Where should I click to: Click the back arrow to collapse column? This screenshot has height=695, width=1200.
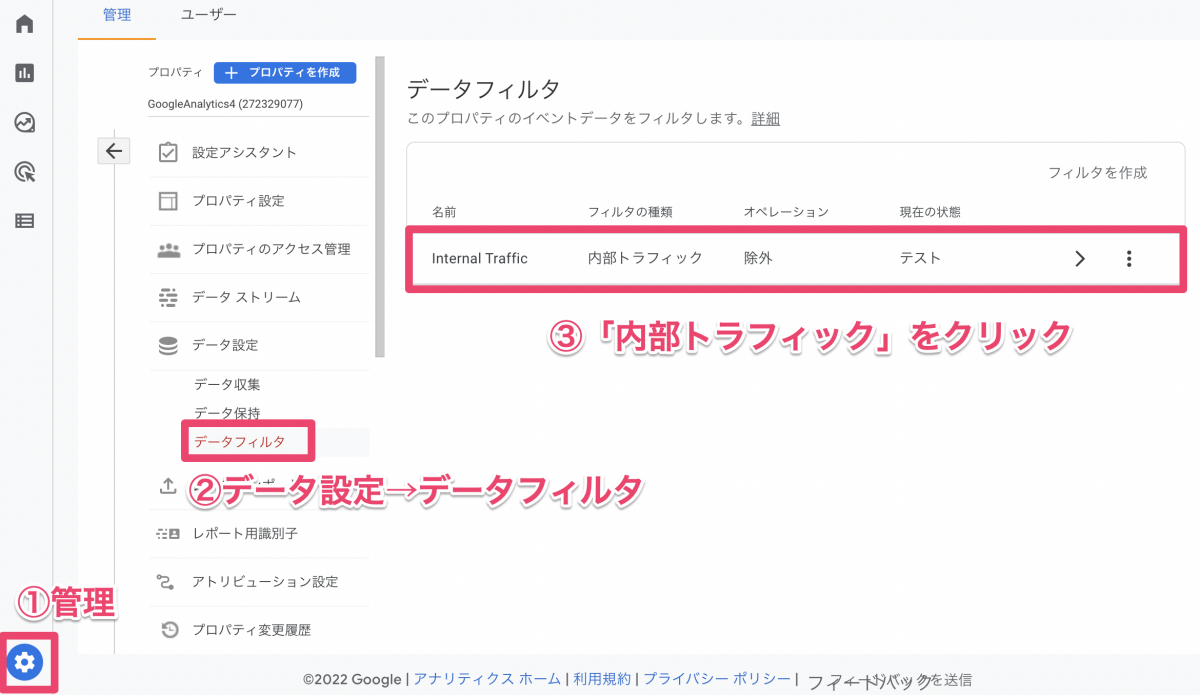[x=113, y=151]
